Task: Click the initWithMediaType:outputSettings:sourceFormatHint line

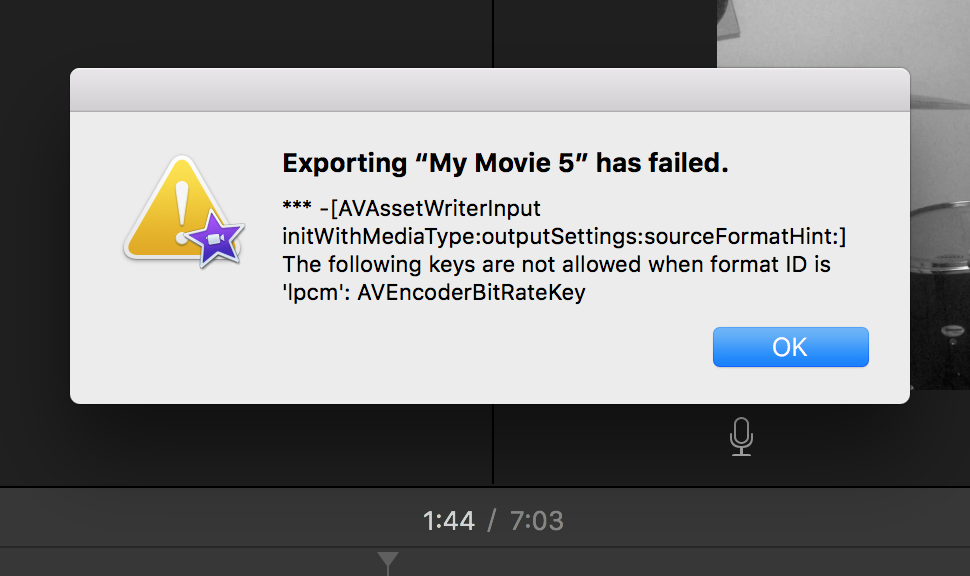Action: 564,237
